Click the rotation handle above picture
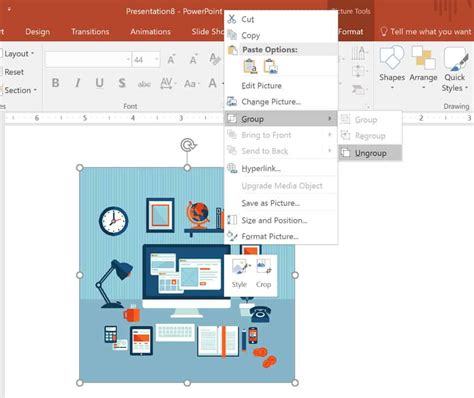The image size is (474, 398). [x=188, y=145]
